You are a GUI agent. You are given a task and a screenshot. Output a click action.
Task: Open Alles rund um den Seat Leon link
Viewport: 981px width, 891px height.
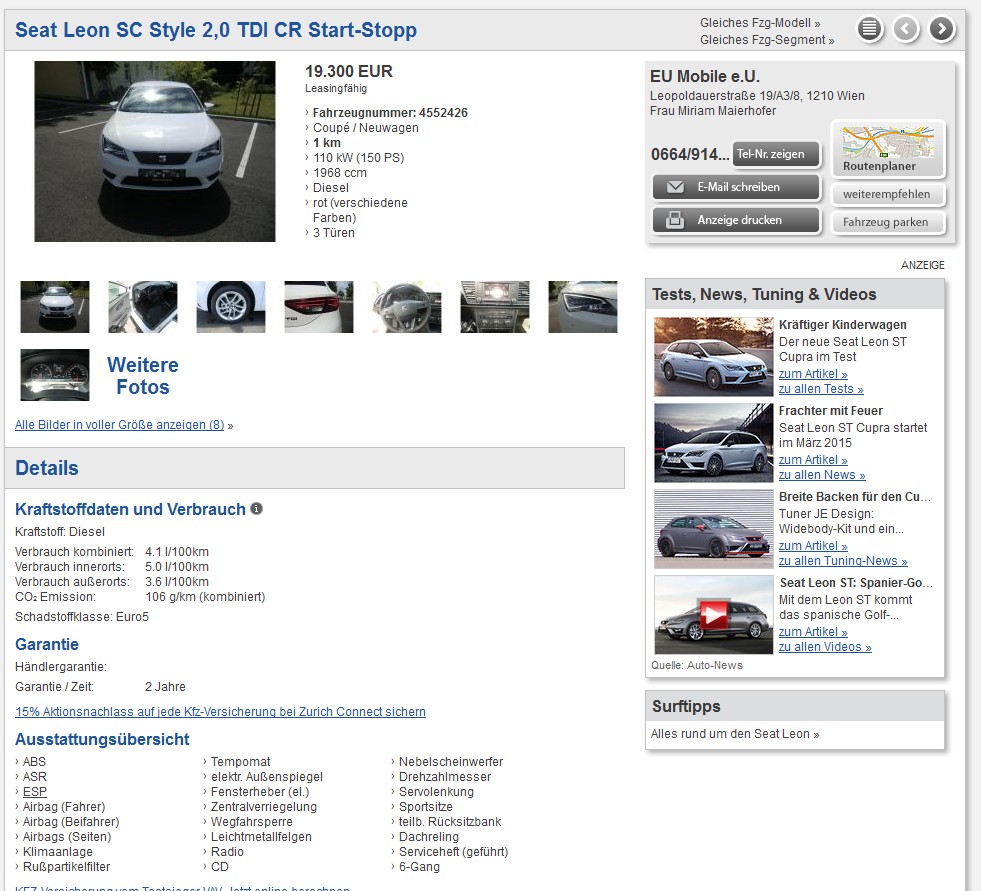coord(734,733)
